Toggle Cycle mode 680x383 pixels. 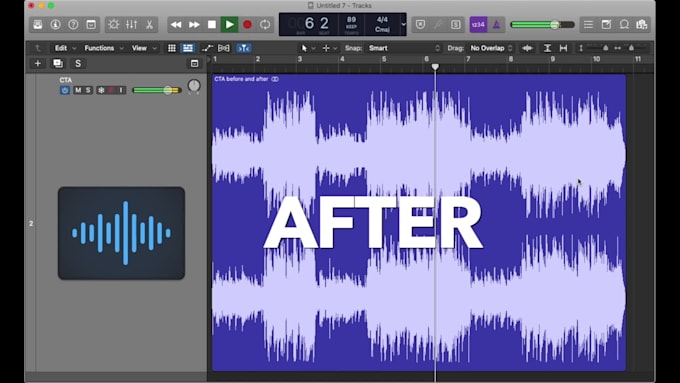click(265, 25)
